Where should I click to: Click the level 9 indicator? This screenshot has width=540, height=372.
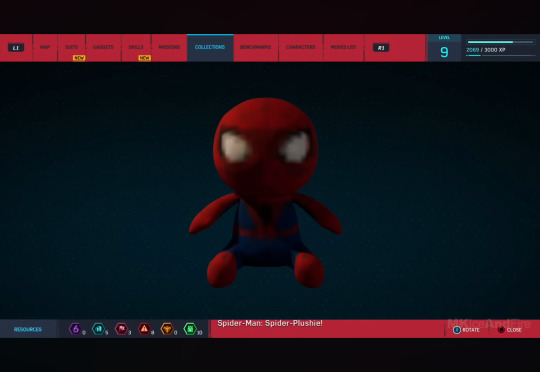(444, 52)
